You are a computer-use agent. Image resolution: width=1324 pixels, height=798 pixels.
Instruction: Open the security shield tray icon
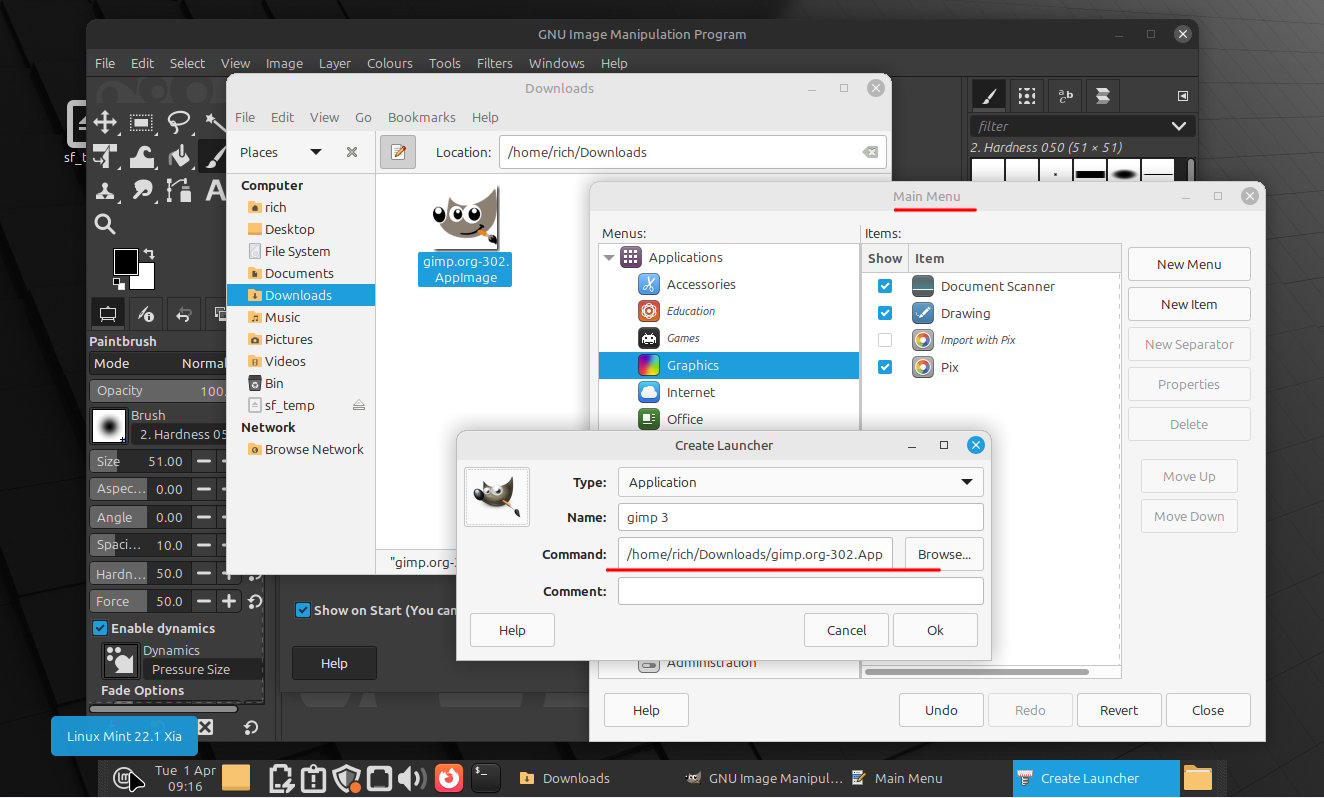point(346,778)
